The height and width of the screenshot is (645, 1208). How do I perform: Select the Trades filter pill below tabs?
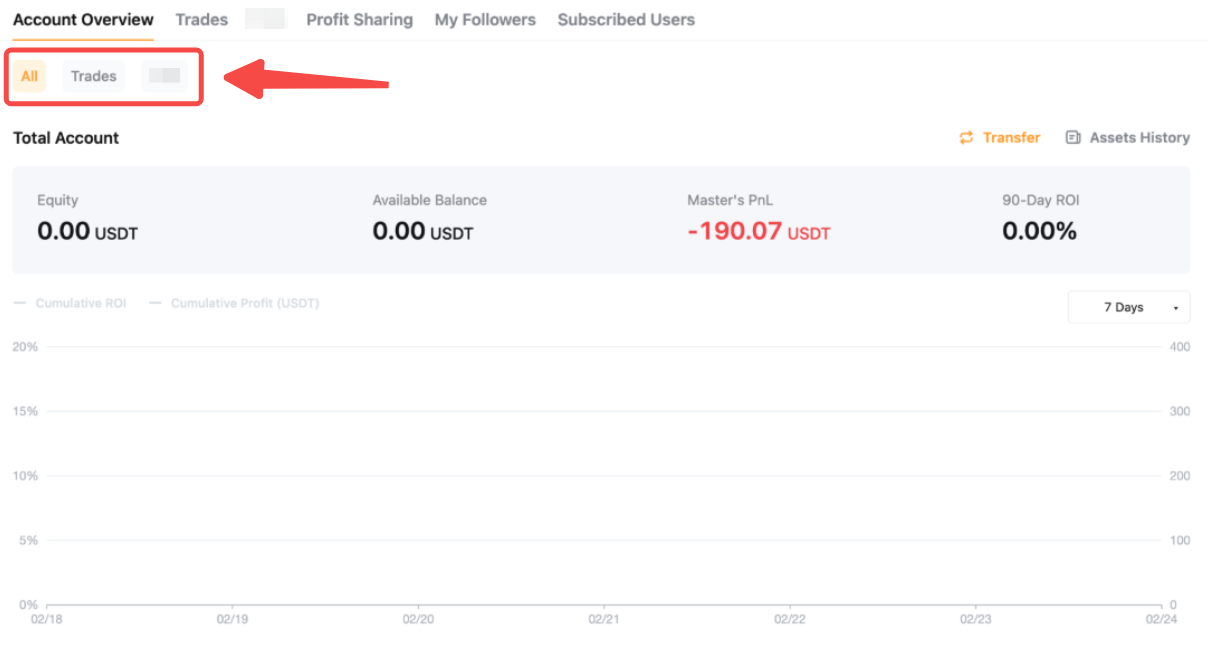point(93,76)
